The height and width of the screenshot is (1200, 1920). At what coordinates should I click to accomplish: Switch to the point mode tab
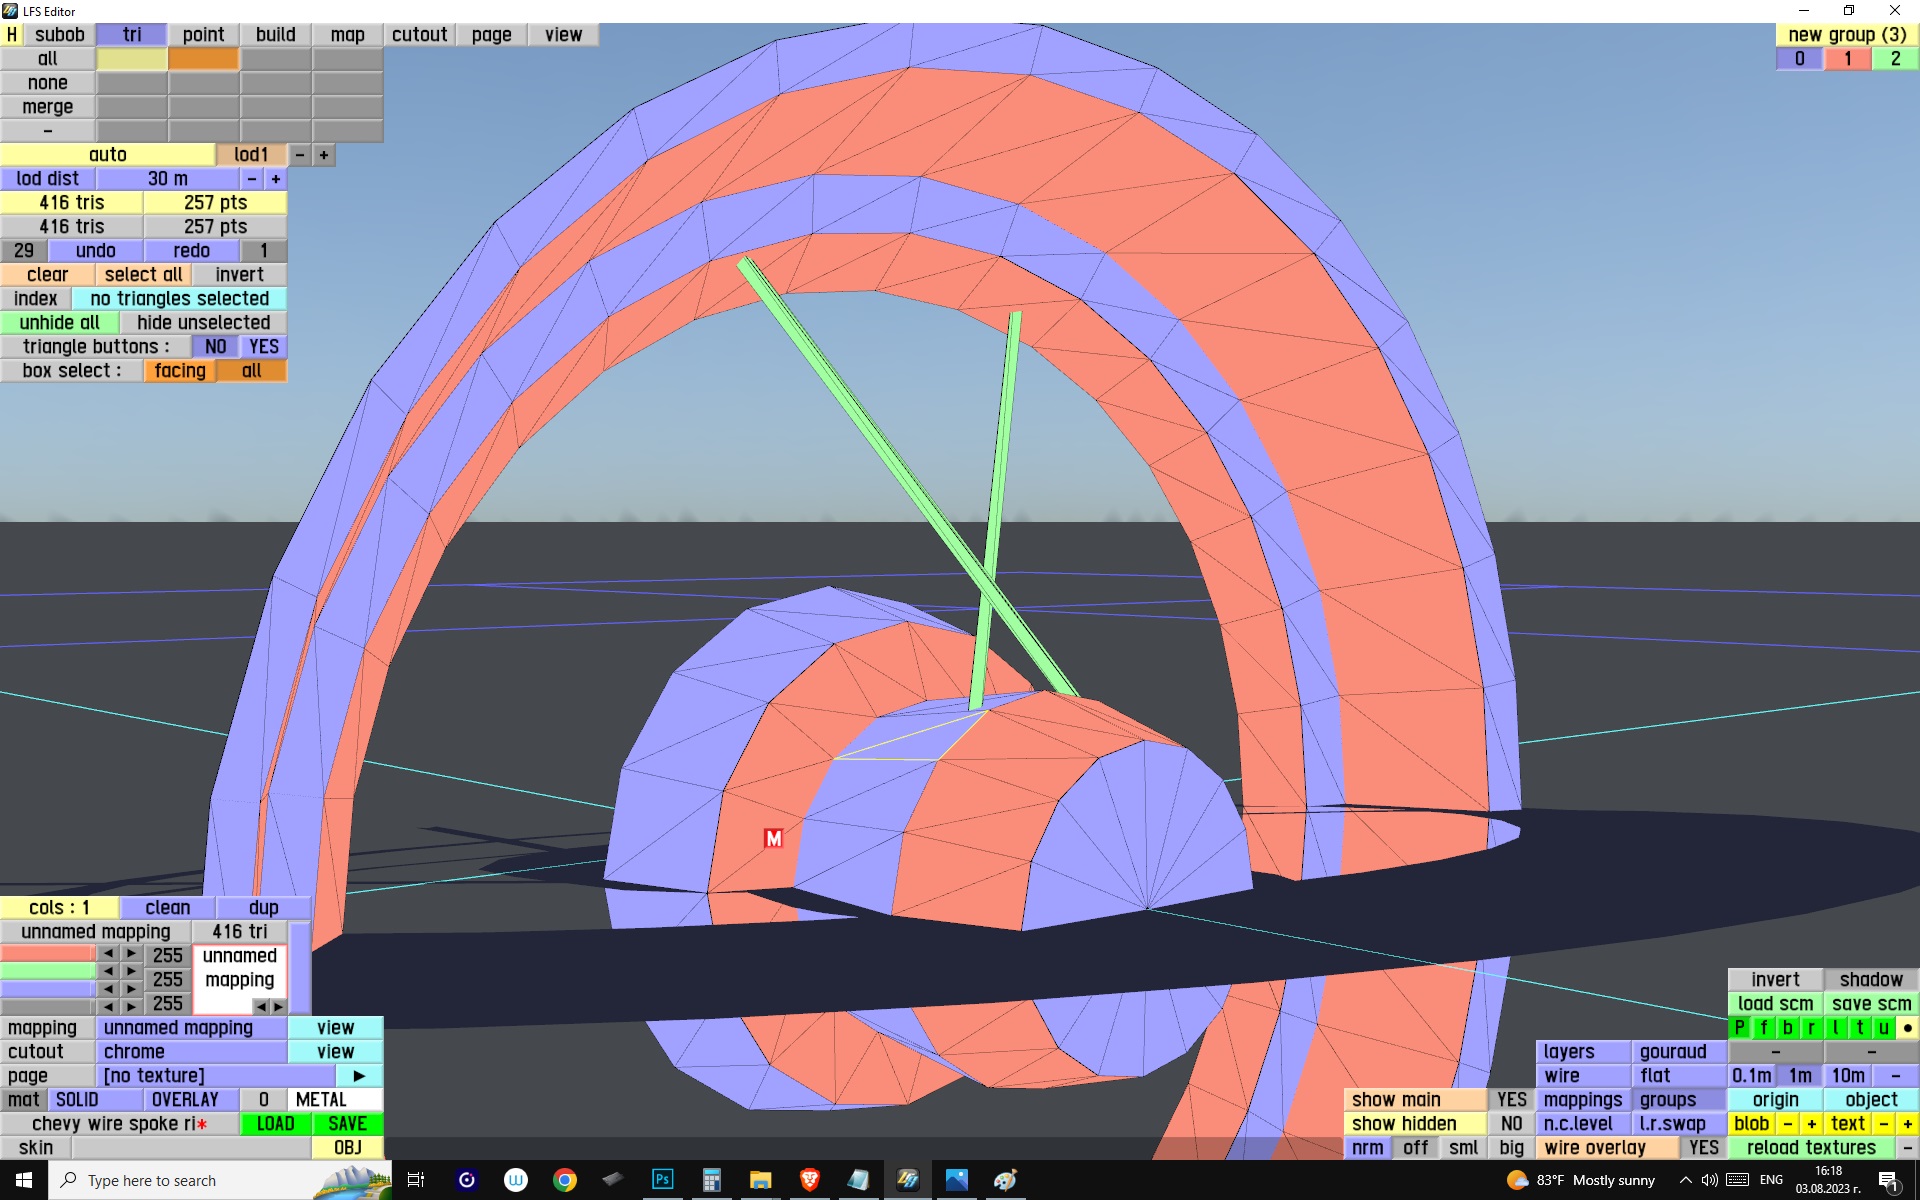click(x=203, y=34)
